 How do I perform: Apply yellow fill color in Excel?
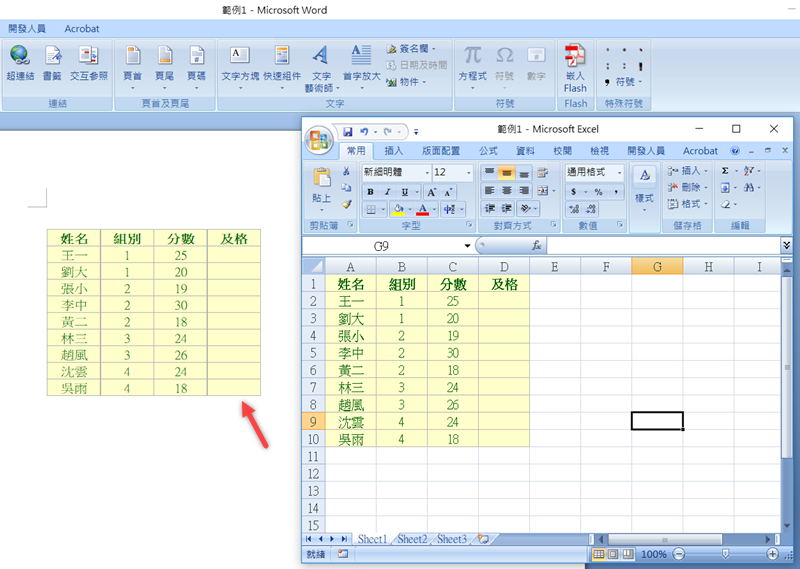(398, 209)
